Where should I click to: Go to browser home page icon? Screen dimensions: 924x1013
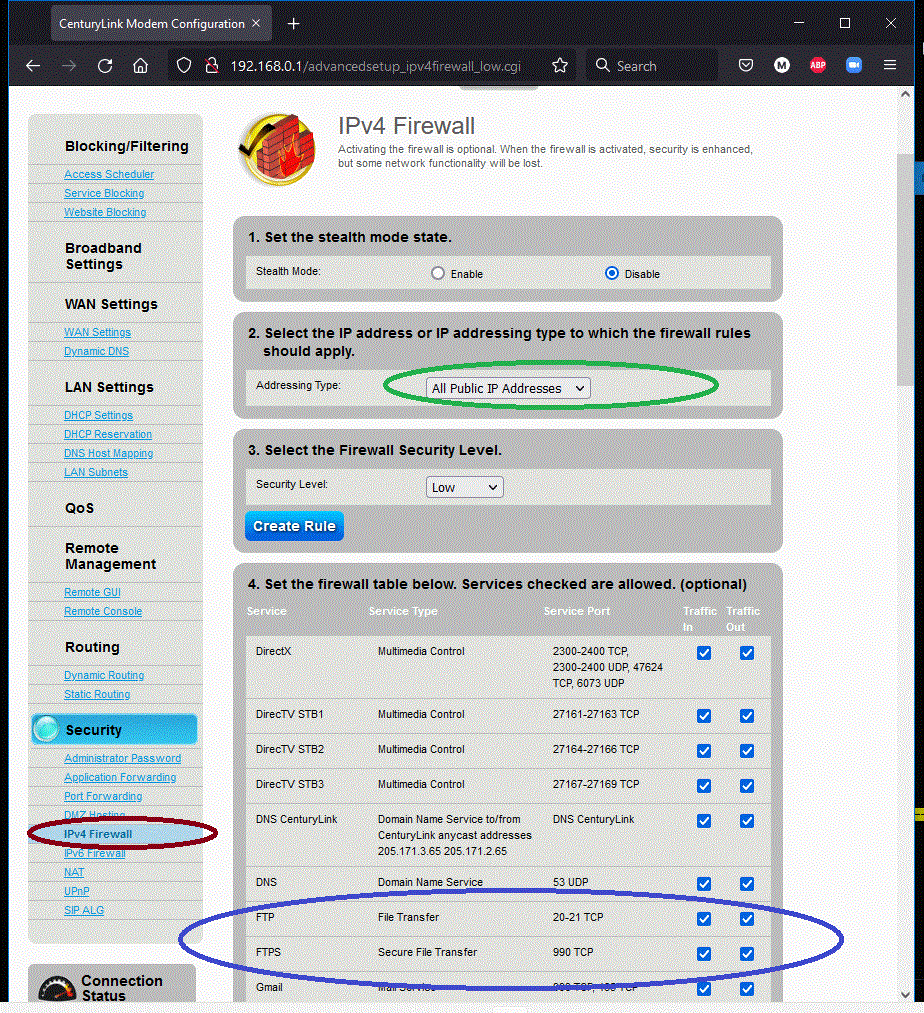pyautogui.click(x=140, y=66)
